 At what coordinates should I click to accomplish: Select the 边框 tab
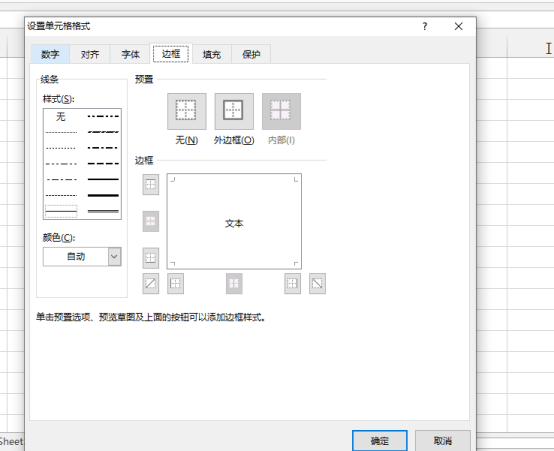point(171,54)
